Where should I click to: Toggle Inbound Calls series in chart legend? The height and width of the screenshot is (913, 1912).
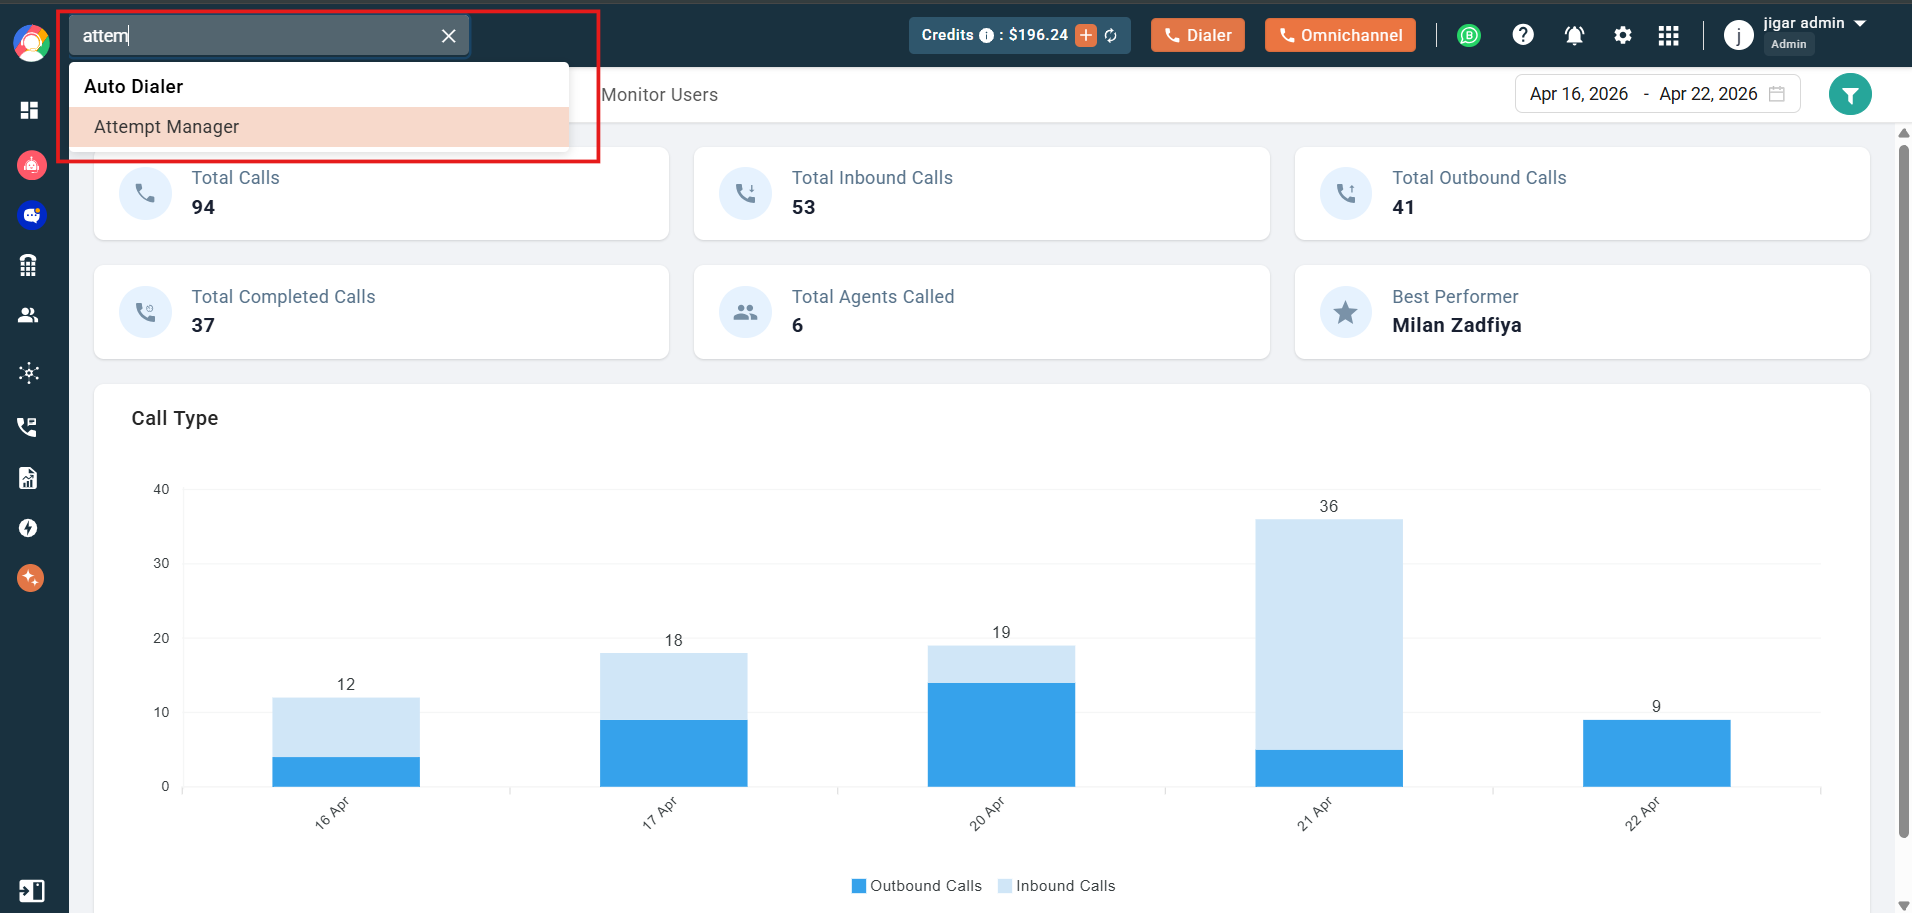[x=1056, y=886]
